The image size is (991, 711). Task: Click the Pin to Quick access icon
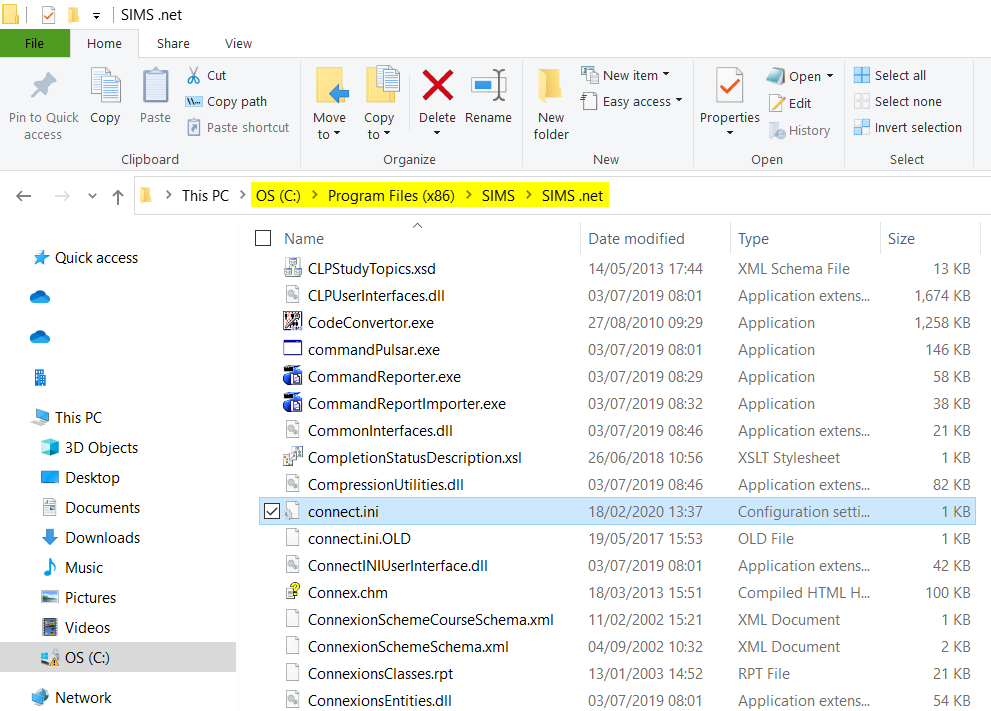[43, 86]
